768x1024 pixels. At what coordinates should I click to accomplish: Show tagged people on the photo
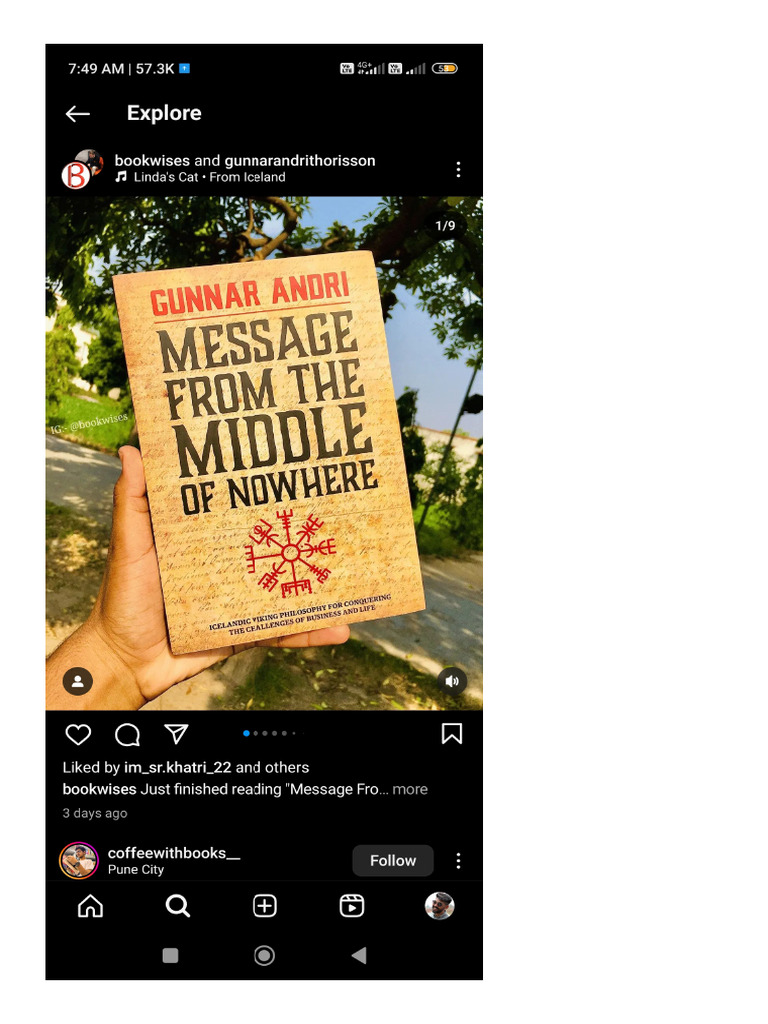click(x=78, y=681)
